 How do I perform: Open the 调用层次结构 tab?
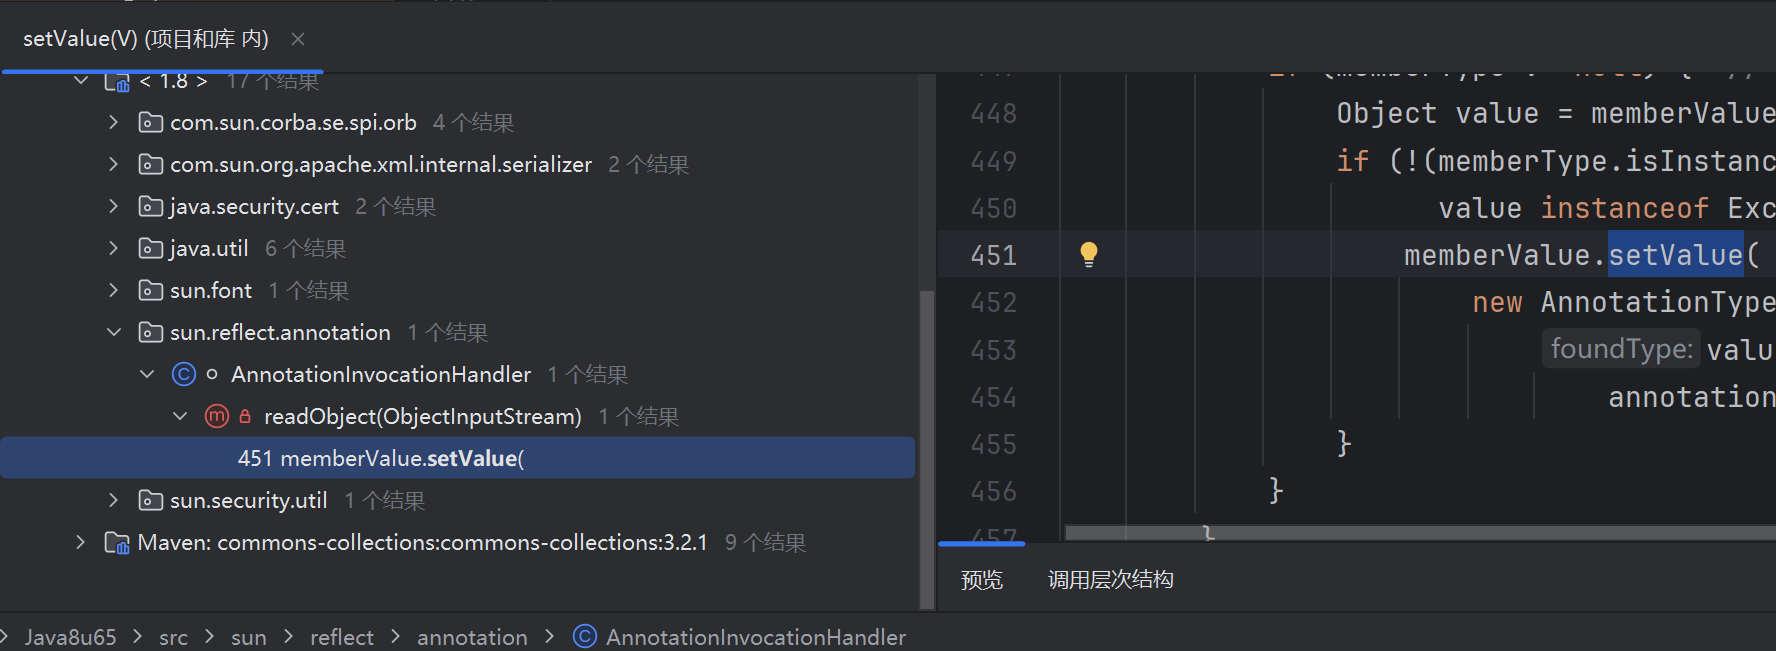(x=1110, y=580)
